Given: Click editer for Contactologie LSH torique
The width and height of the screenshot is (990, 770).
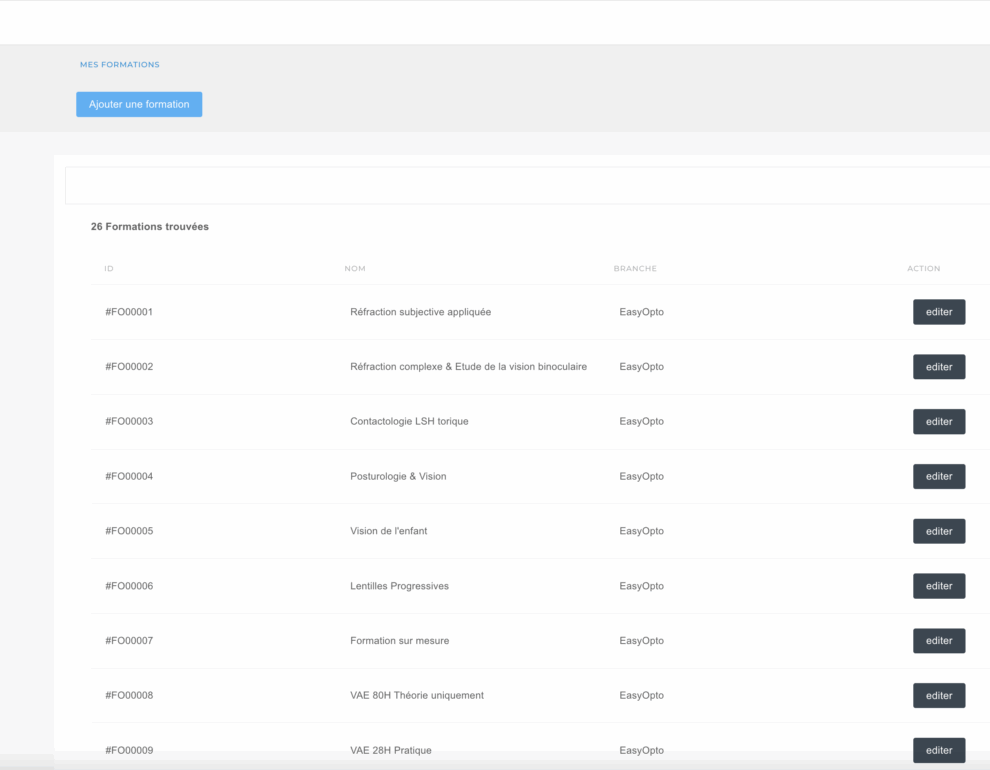Looking at the screenshot, I should coord(939,422).
